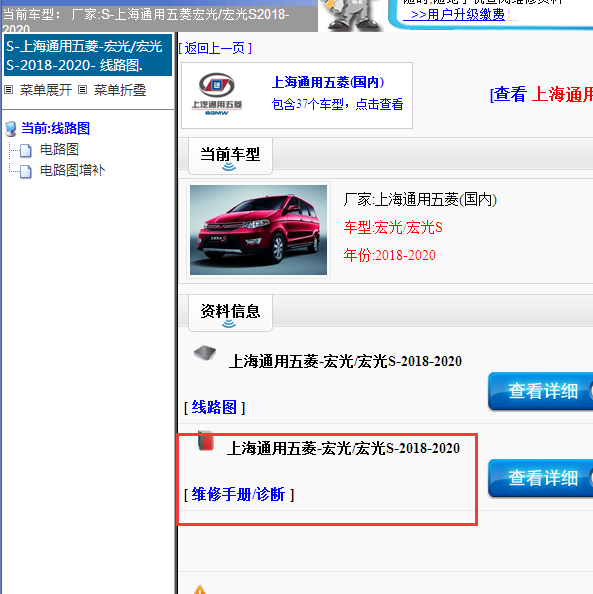Viewport: 593px width, 594px height.
Task: Click the 菜单折叠 list icon
Action: pyautogui.click(x=83, y=90)
